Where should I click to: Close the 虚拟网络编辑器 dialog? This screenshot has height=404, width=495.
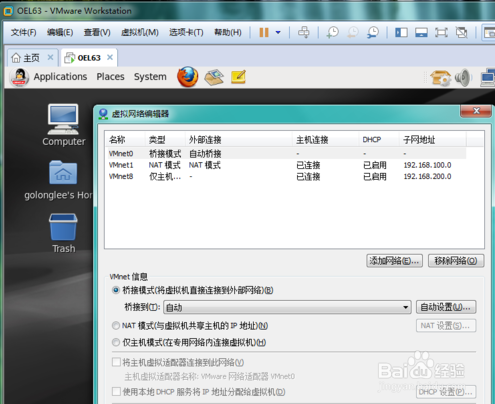click(x=476, y=111)
